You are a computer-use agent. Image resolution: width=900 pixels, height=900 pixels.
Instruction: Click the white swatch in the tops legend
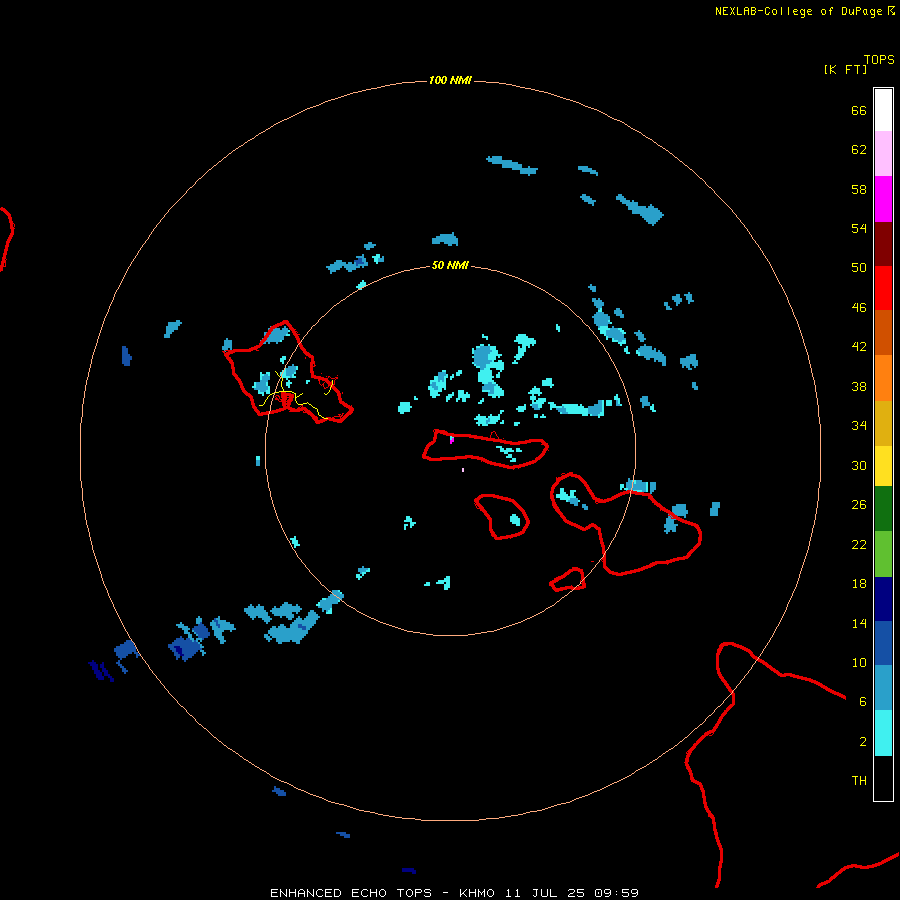pos(883,110)
